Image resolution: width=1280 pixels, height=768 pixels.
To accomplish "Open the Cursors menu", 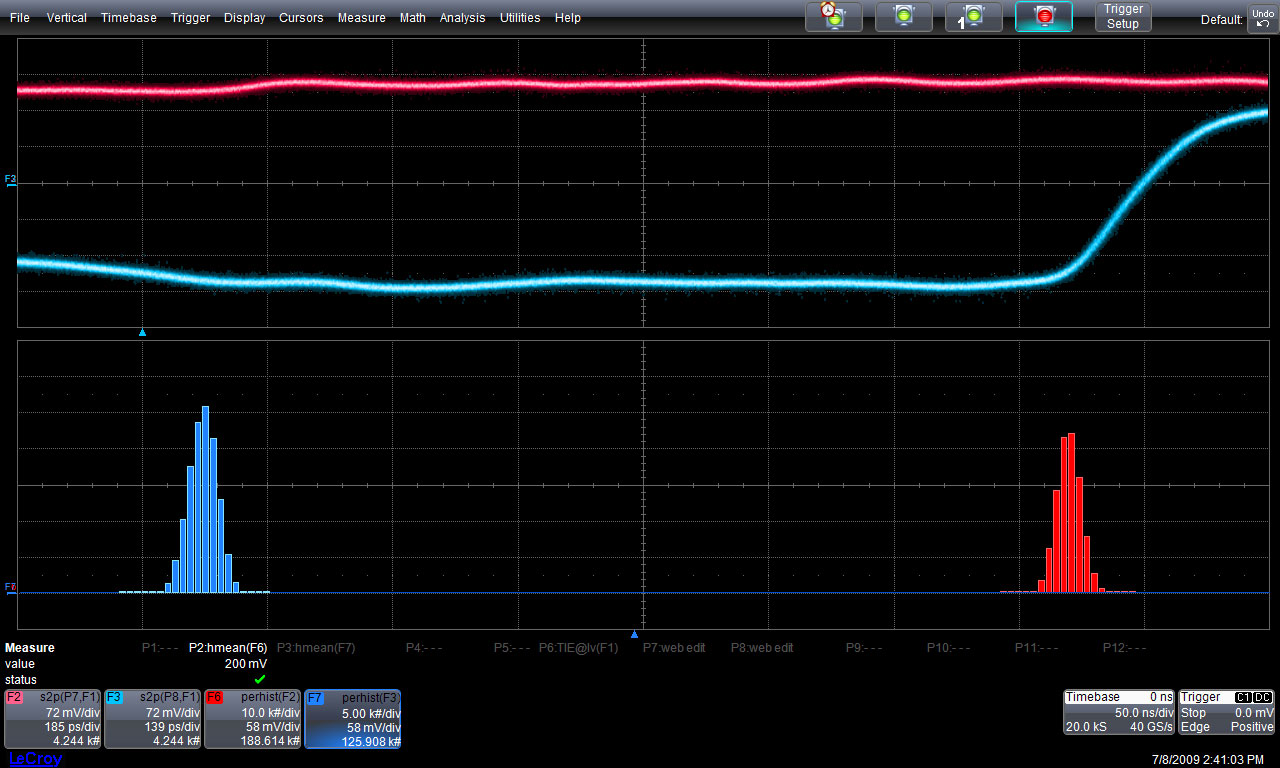I will click(301, 18).
